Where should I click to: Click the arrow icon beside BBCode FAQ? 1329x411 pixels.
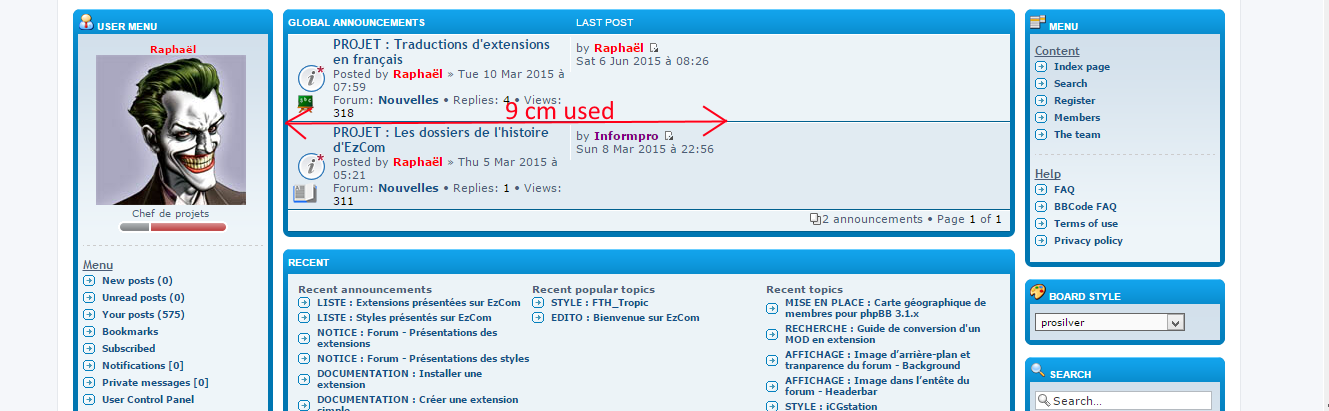[x=1041, y=207]
